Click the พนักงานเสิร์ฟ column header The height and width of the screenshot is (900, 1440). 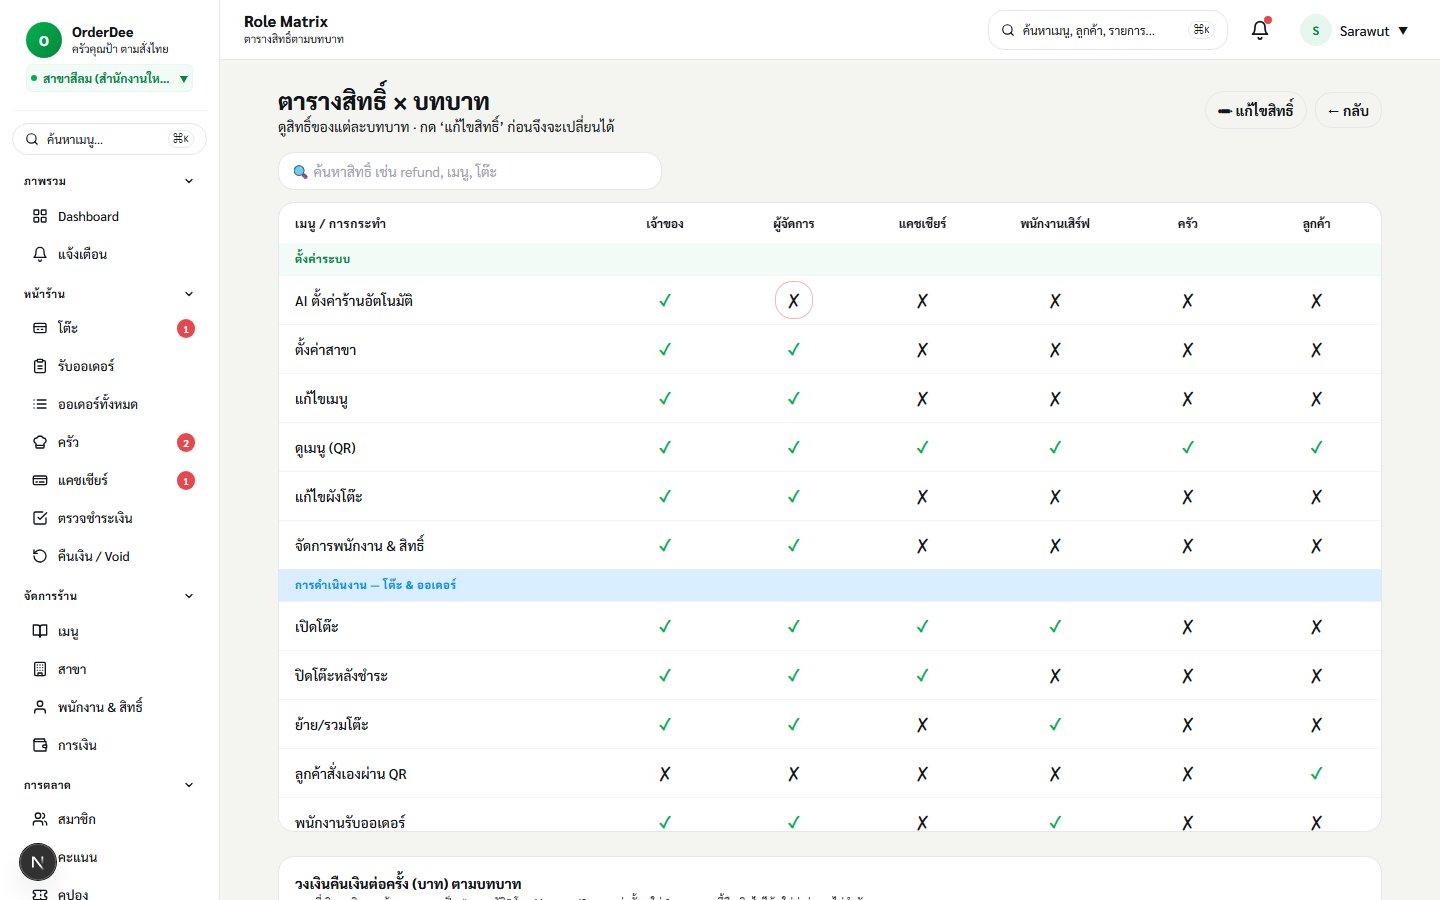pos(1055,224)
